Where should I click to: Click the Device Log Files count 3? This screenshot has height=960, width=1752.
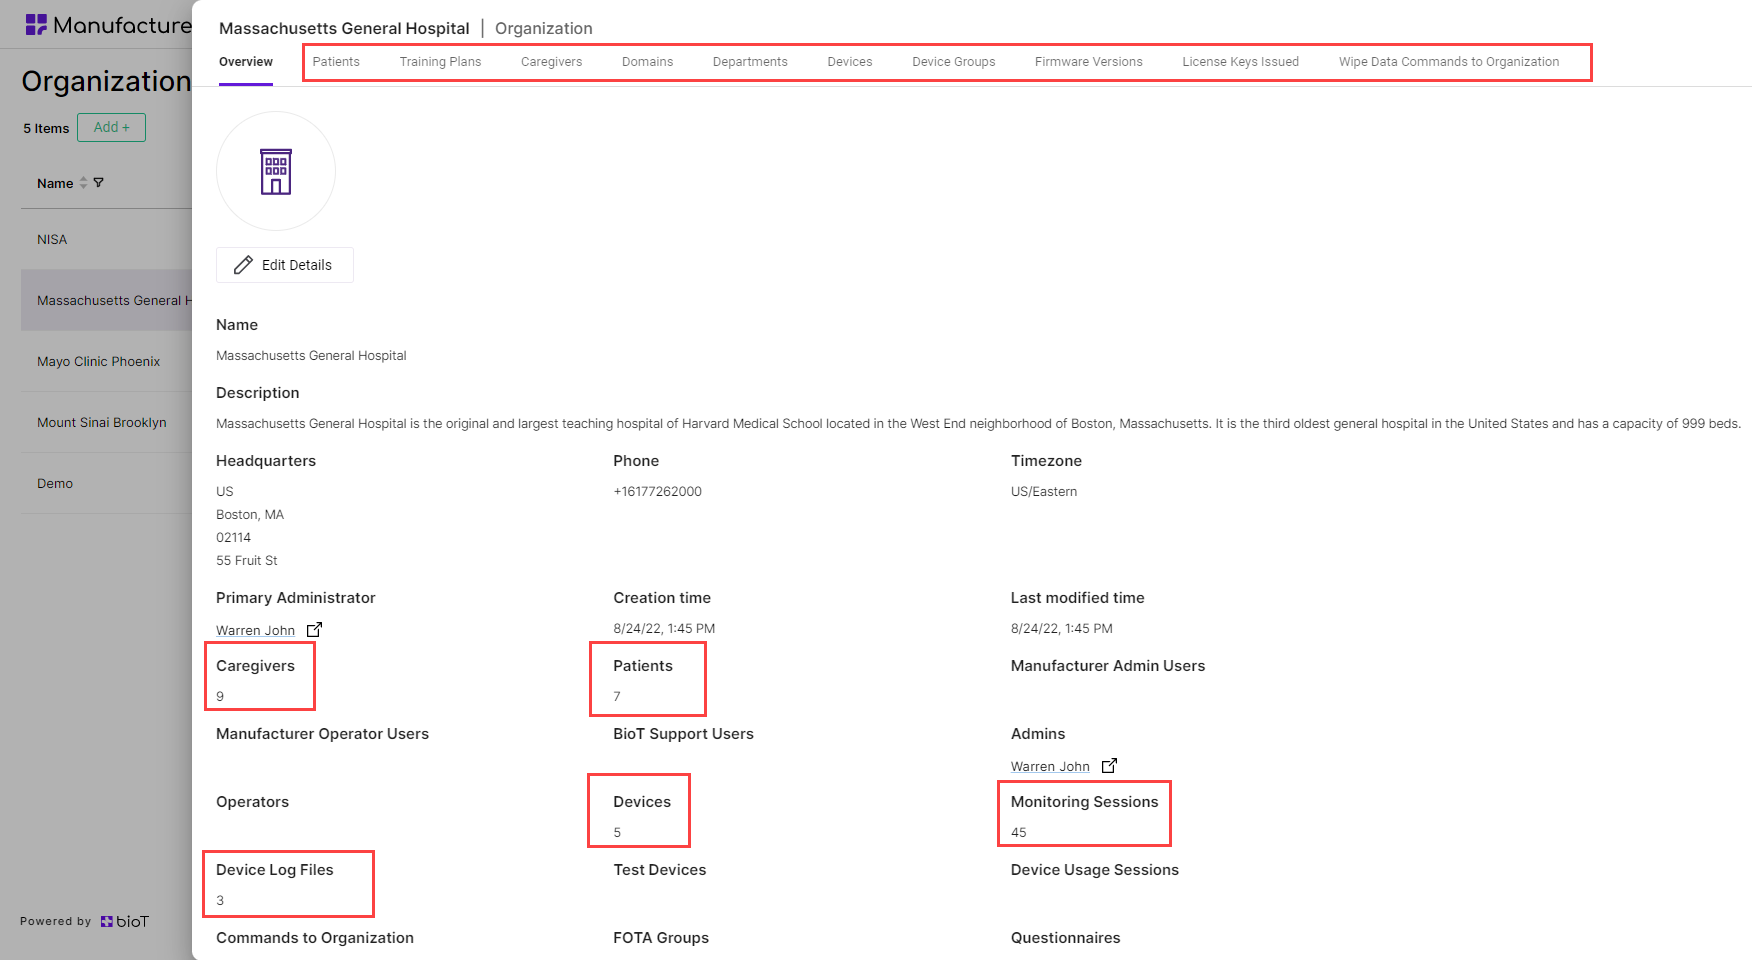[220, 900]
